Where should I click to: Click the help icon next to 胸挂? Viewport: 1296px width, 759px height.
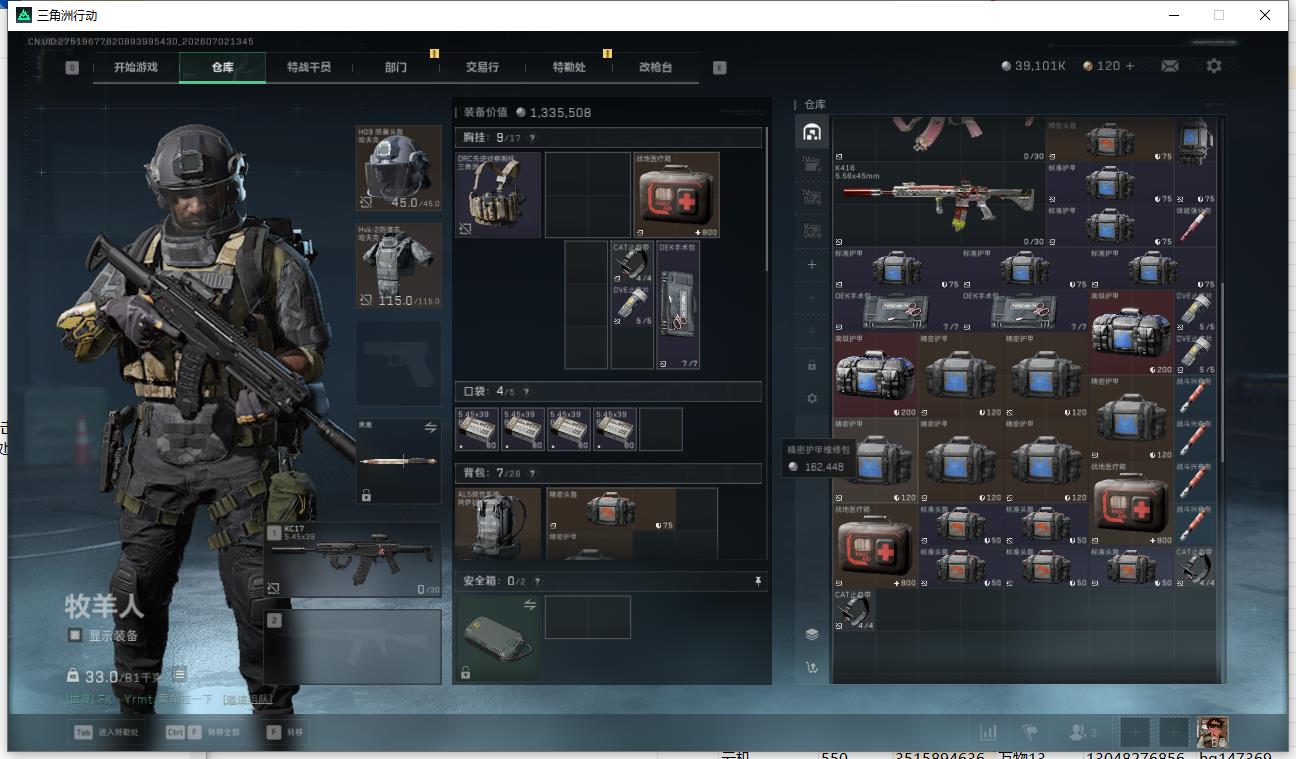532,138
